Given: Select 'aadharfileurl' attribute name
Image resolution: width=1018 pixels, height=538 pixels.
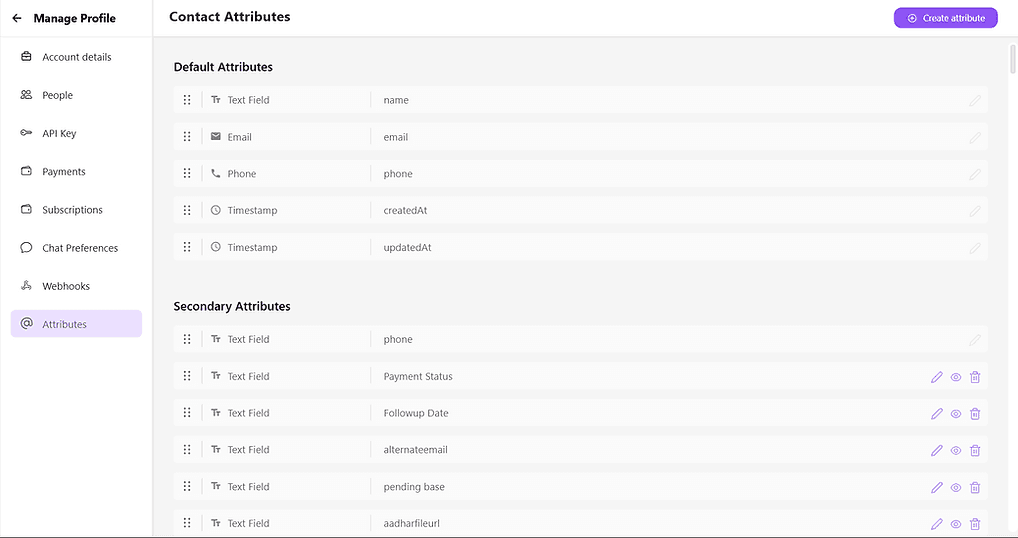Looking at the screenshot, I should tap(411, 523).
